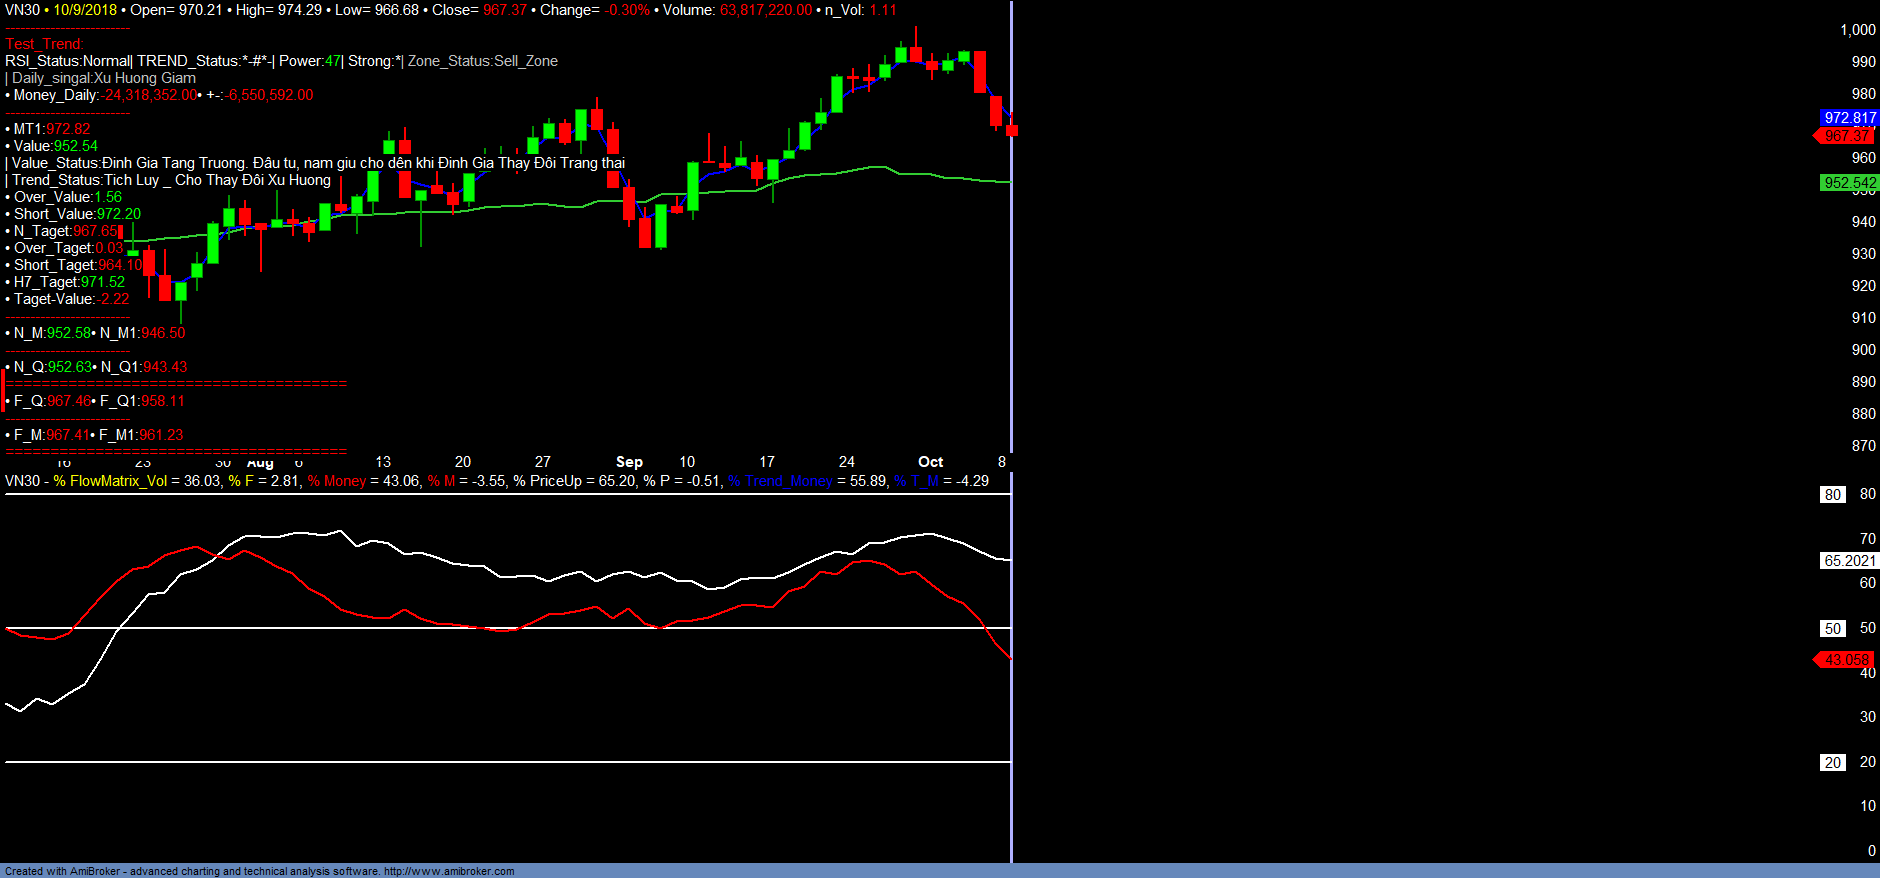The image size is (1880, 878).
Task: Click the Sep label on the date axis
Action: [x=629, y=462]
